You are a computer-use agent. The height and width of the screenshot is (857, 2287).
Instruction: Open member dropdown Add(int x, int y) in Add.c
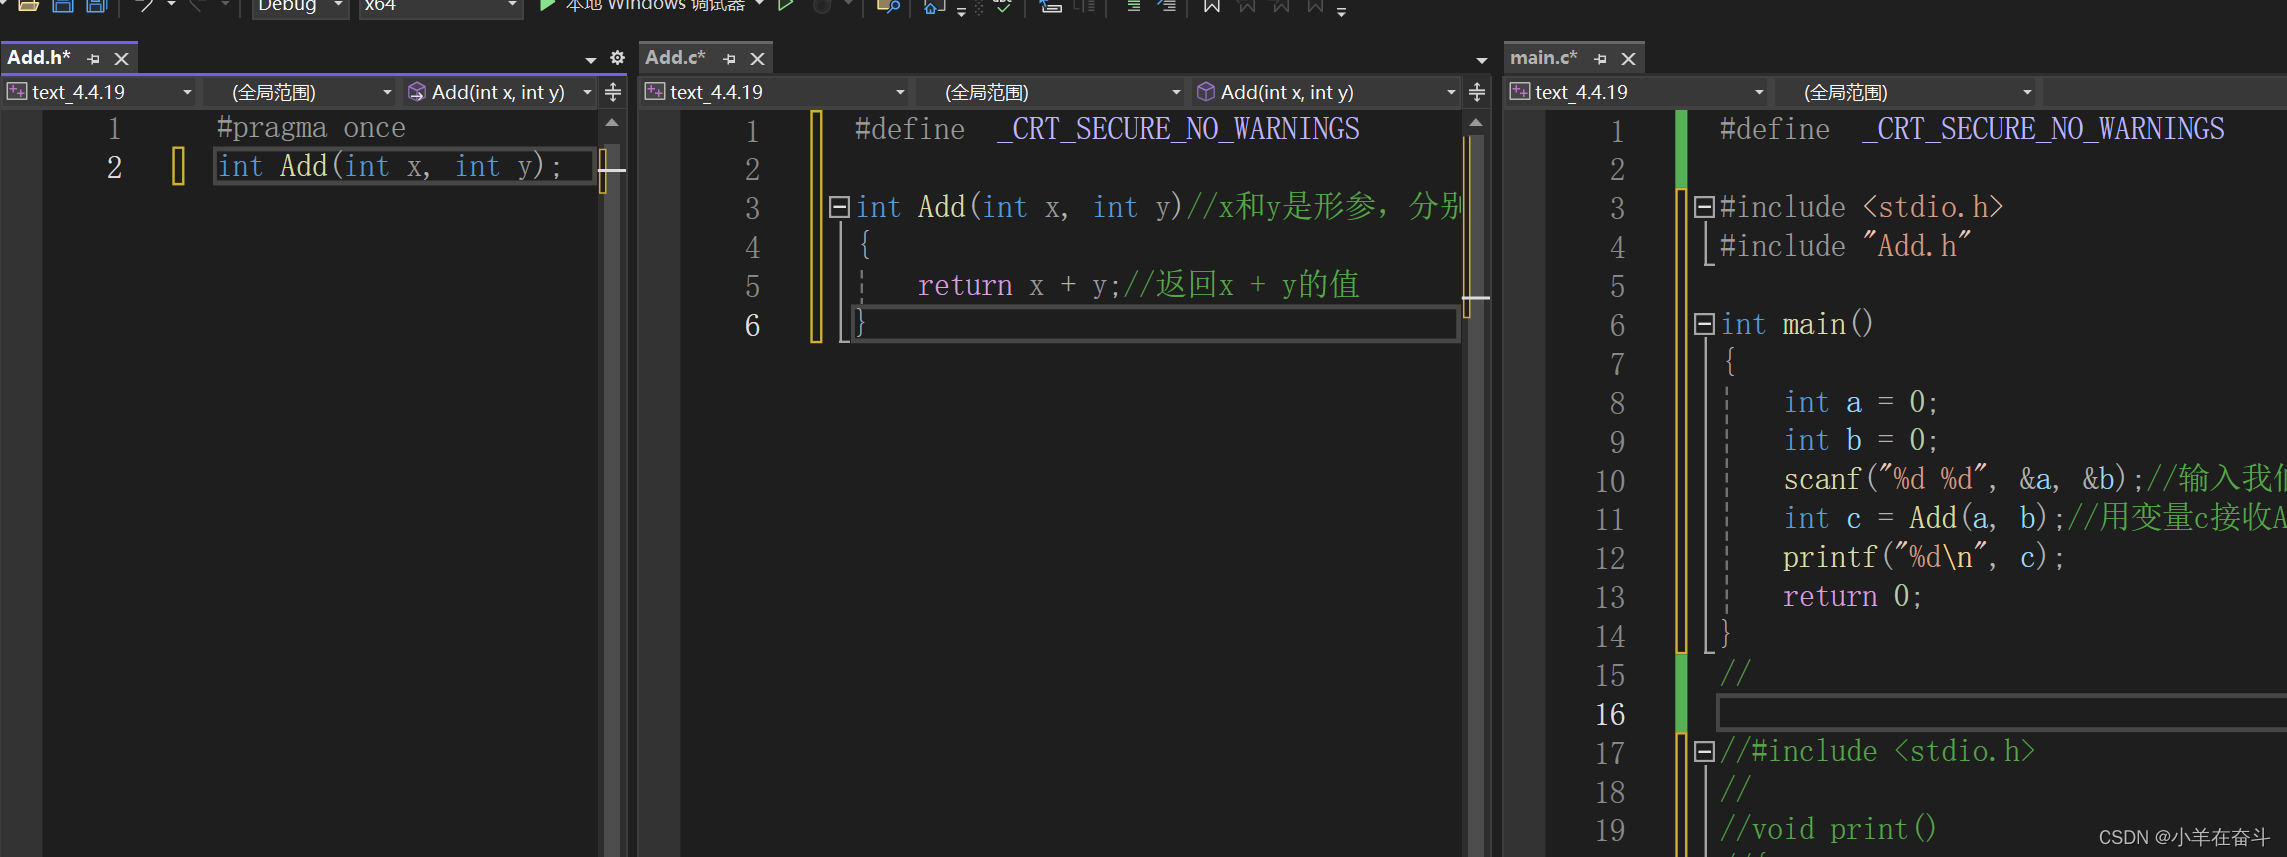point(1327,93)
